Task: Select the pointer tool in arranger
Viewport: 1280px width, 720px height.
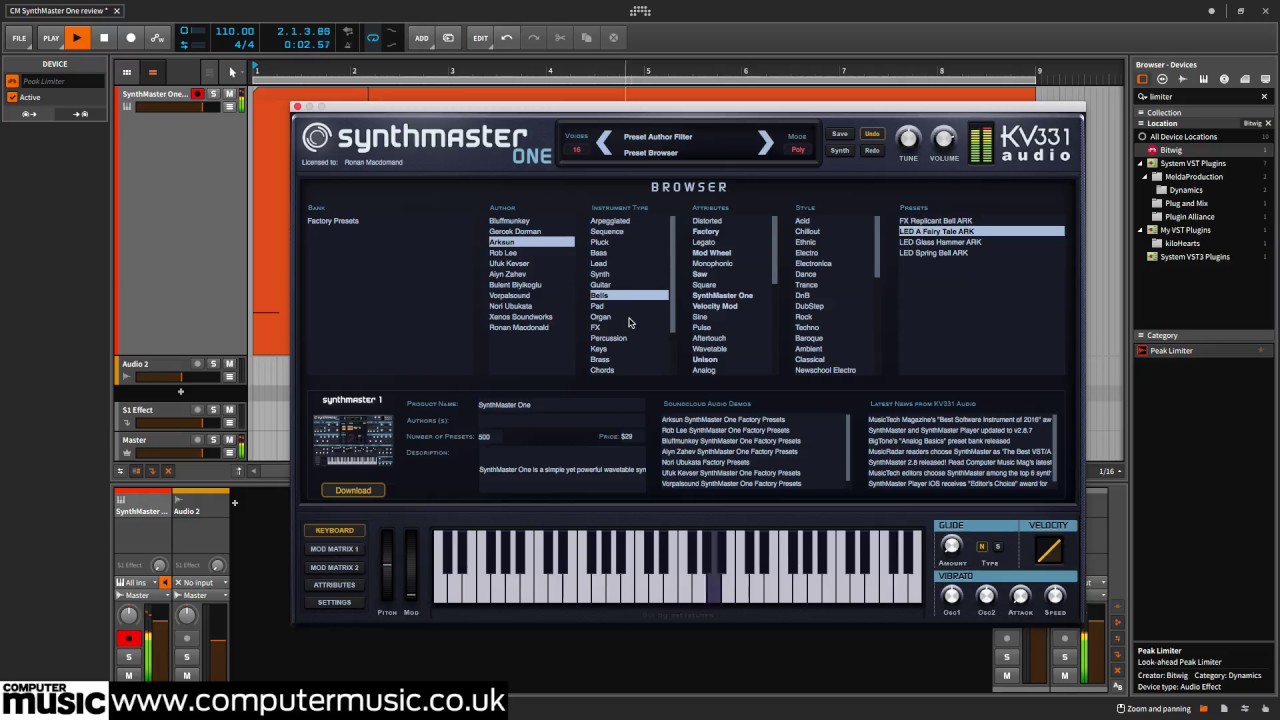Action: (x=232, y=72)
